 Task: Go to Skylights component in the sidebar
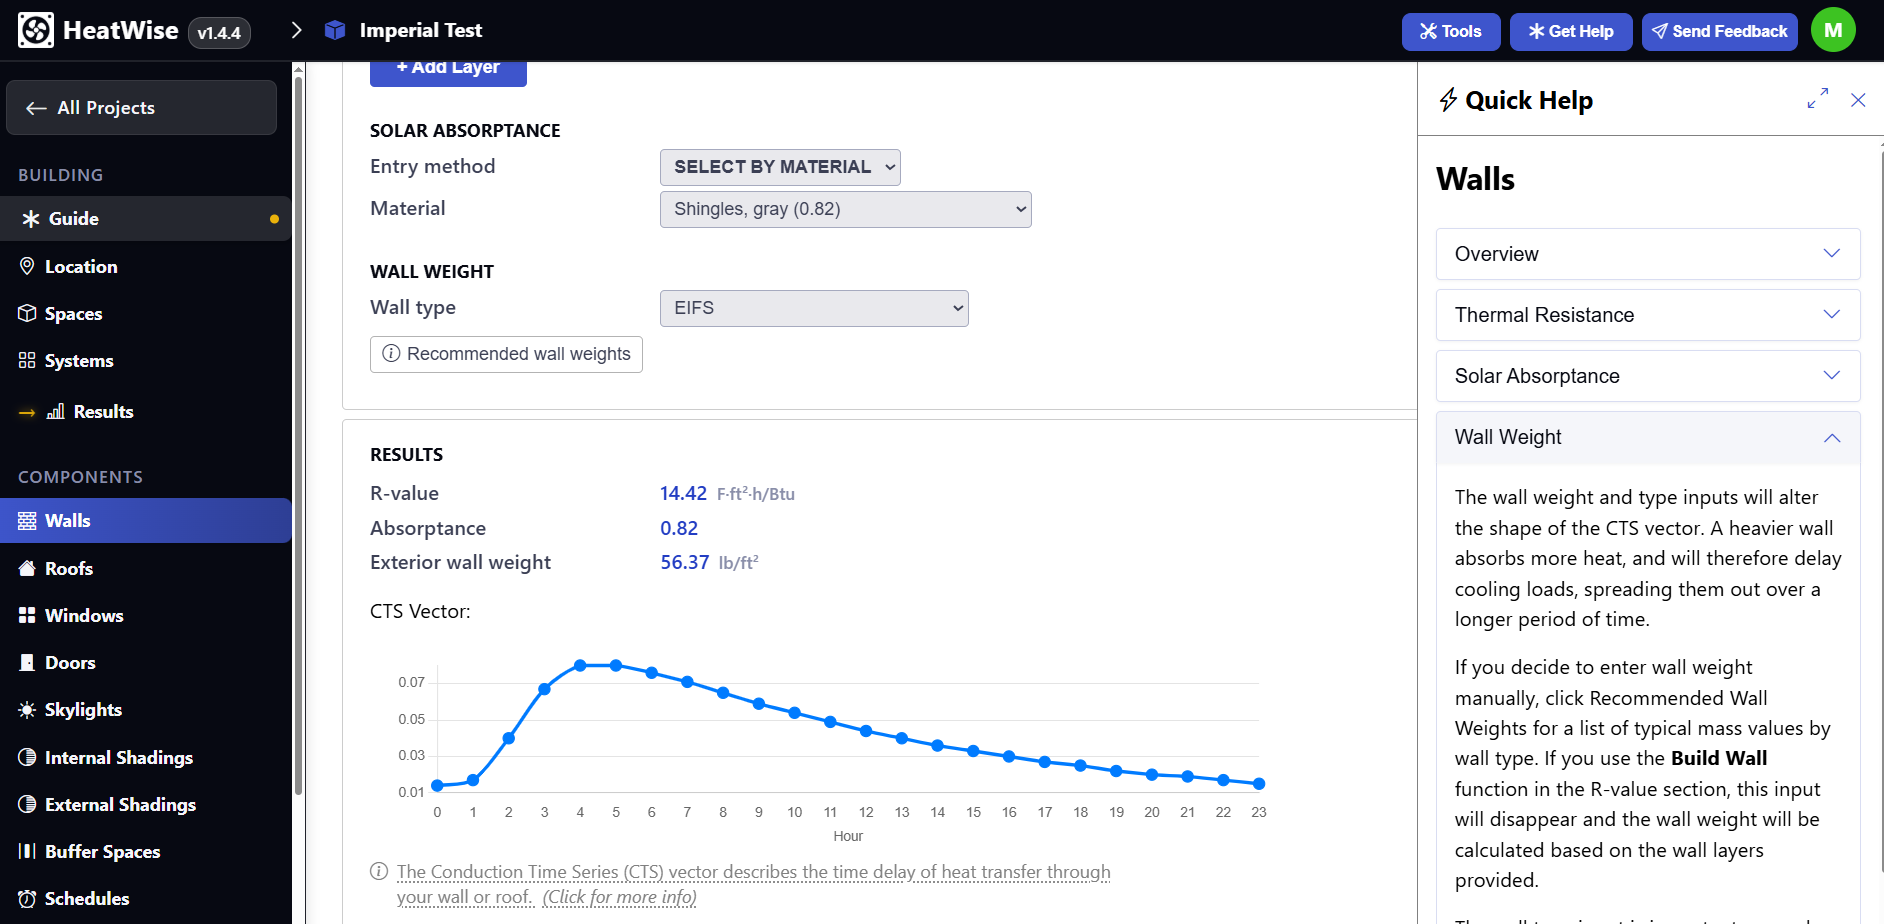pos(83,710)
